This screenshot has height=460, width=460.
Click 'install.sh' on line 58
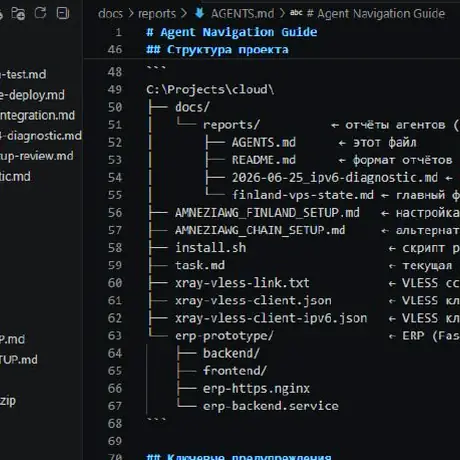[211, 248]
